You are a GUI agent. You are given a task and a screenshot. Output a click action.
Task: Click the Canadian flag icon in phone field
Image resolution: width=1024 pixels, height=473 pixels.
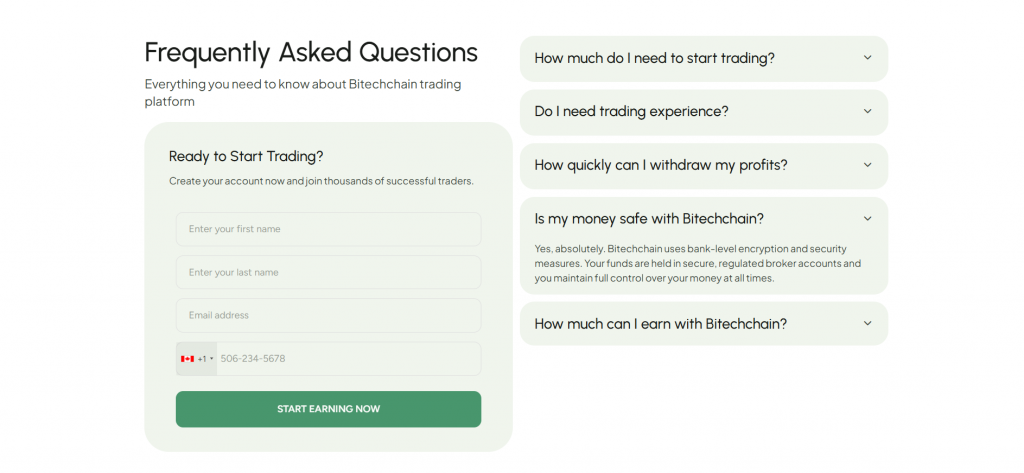(187, 359)
